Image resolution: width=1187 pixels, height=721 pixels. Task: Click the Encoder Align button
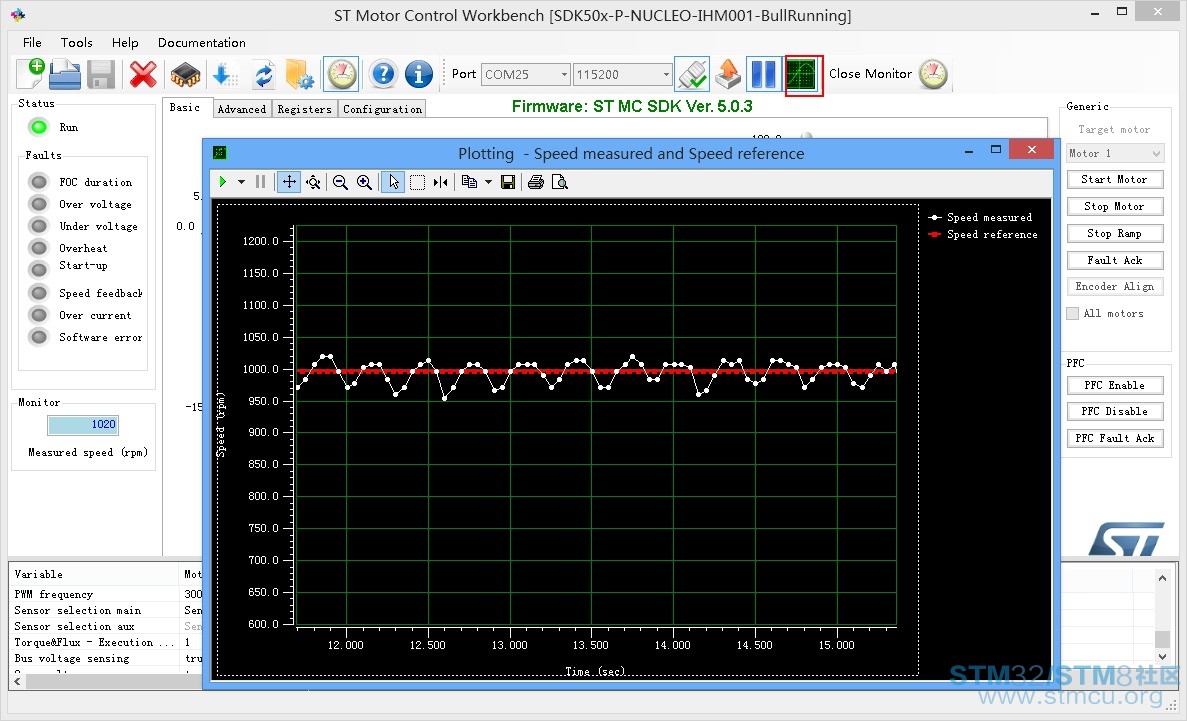(1114, 286)
